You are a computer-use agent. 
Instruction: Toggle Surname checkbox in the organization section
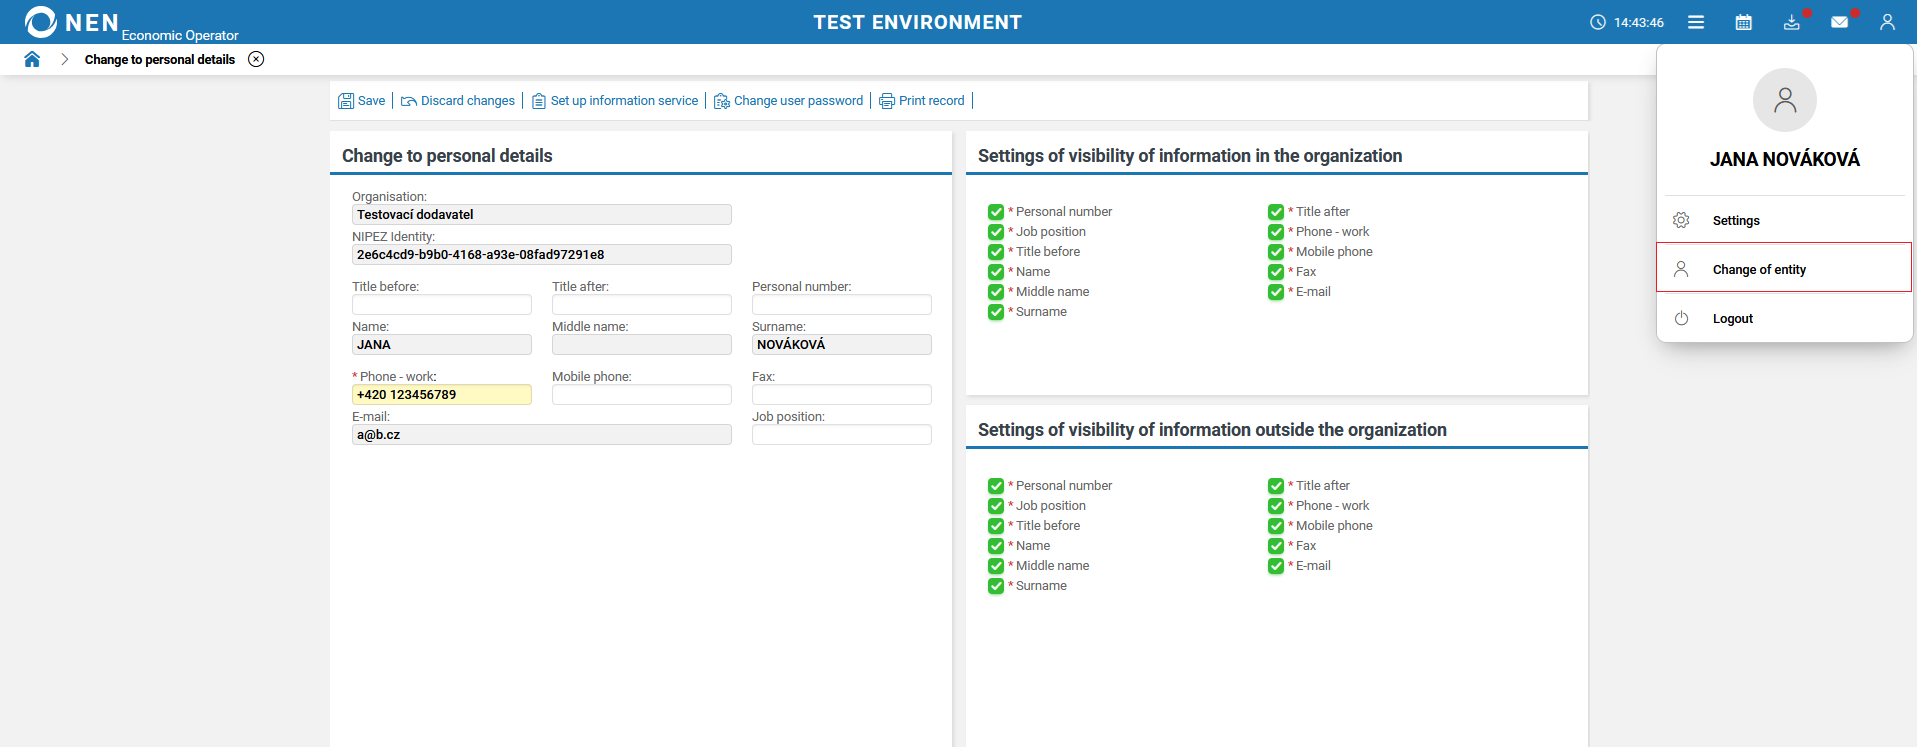[996, 312]
